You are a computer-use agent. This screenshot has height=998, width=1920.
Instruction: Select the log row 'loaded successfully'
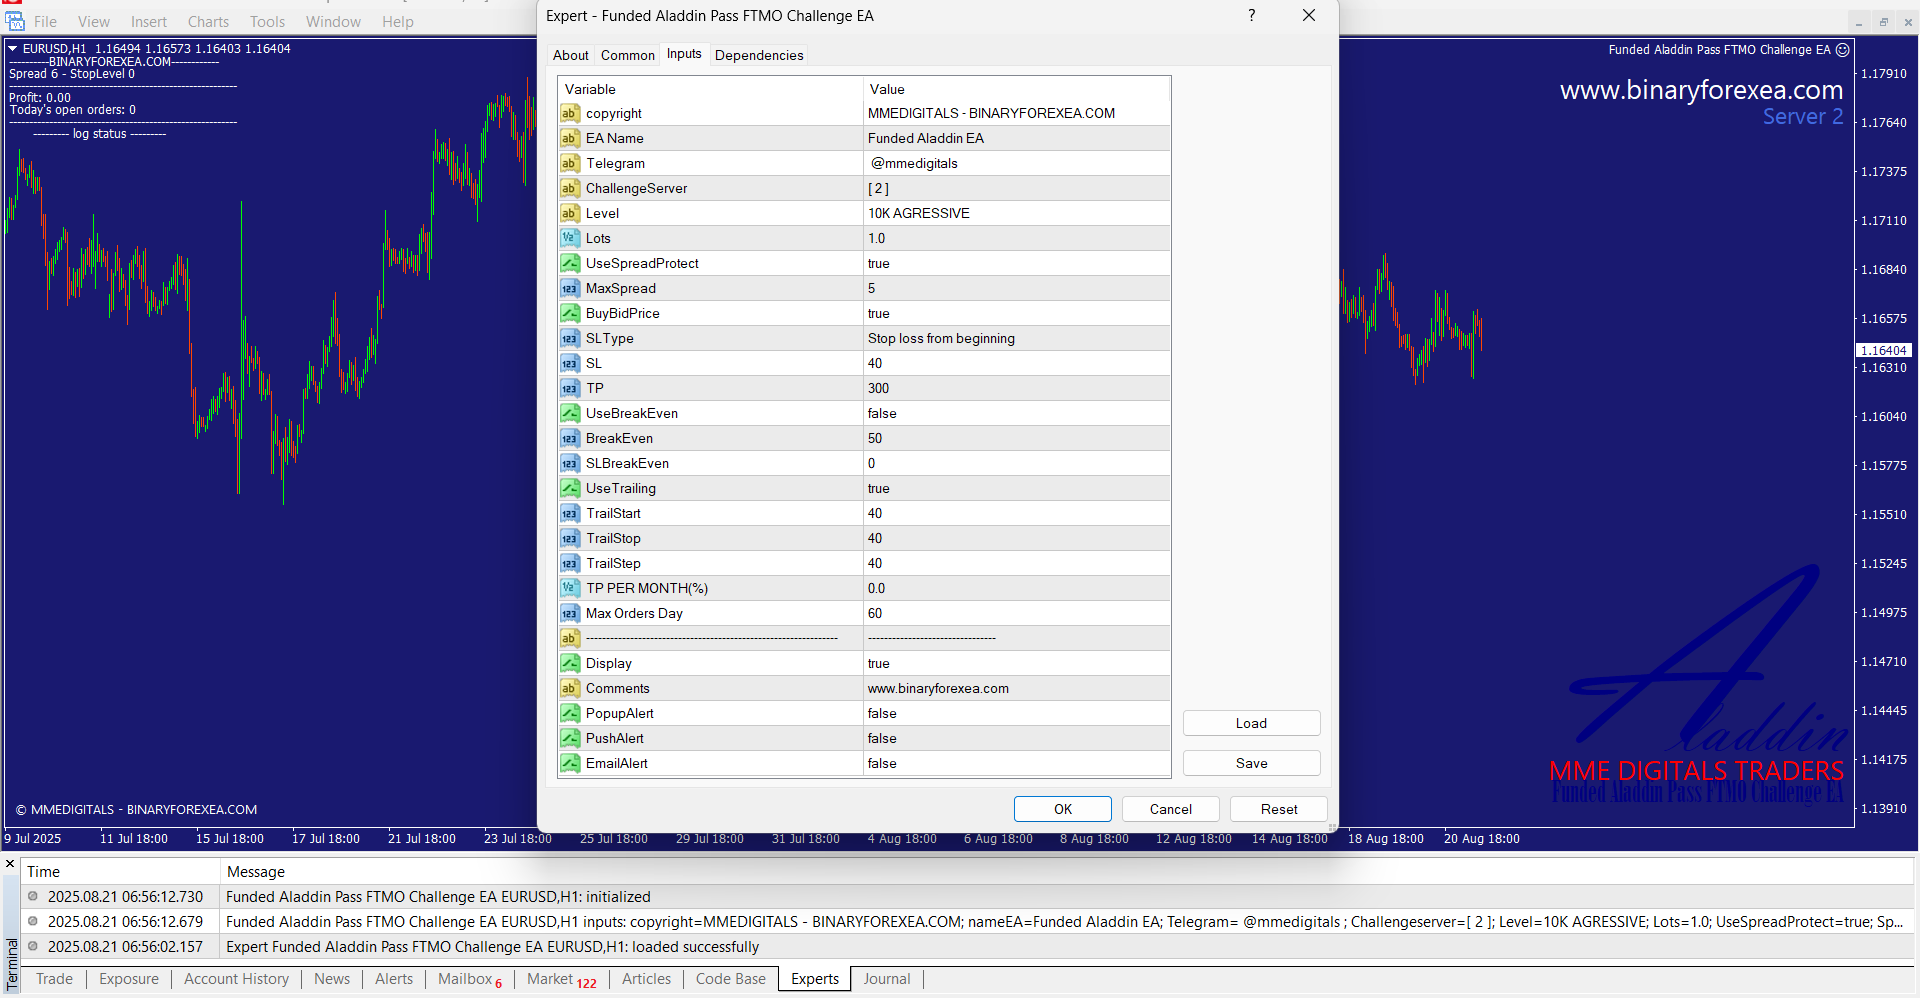tap(967, 947)
